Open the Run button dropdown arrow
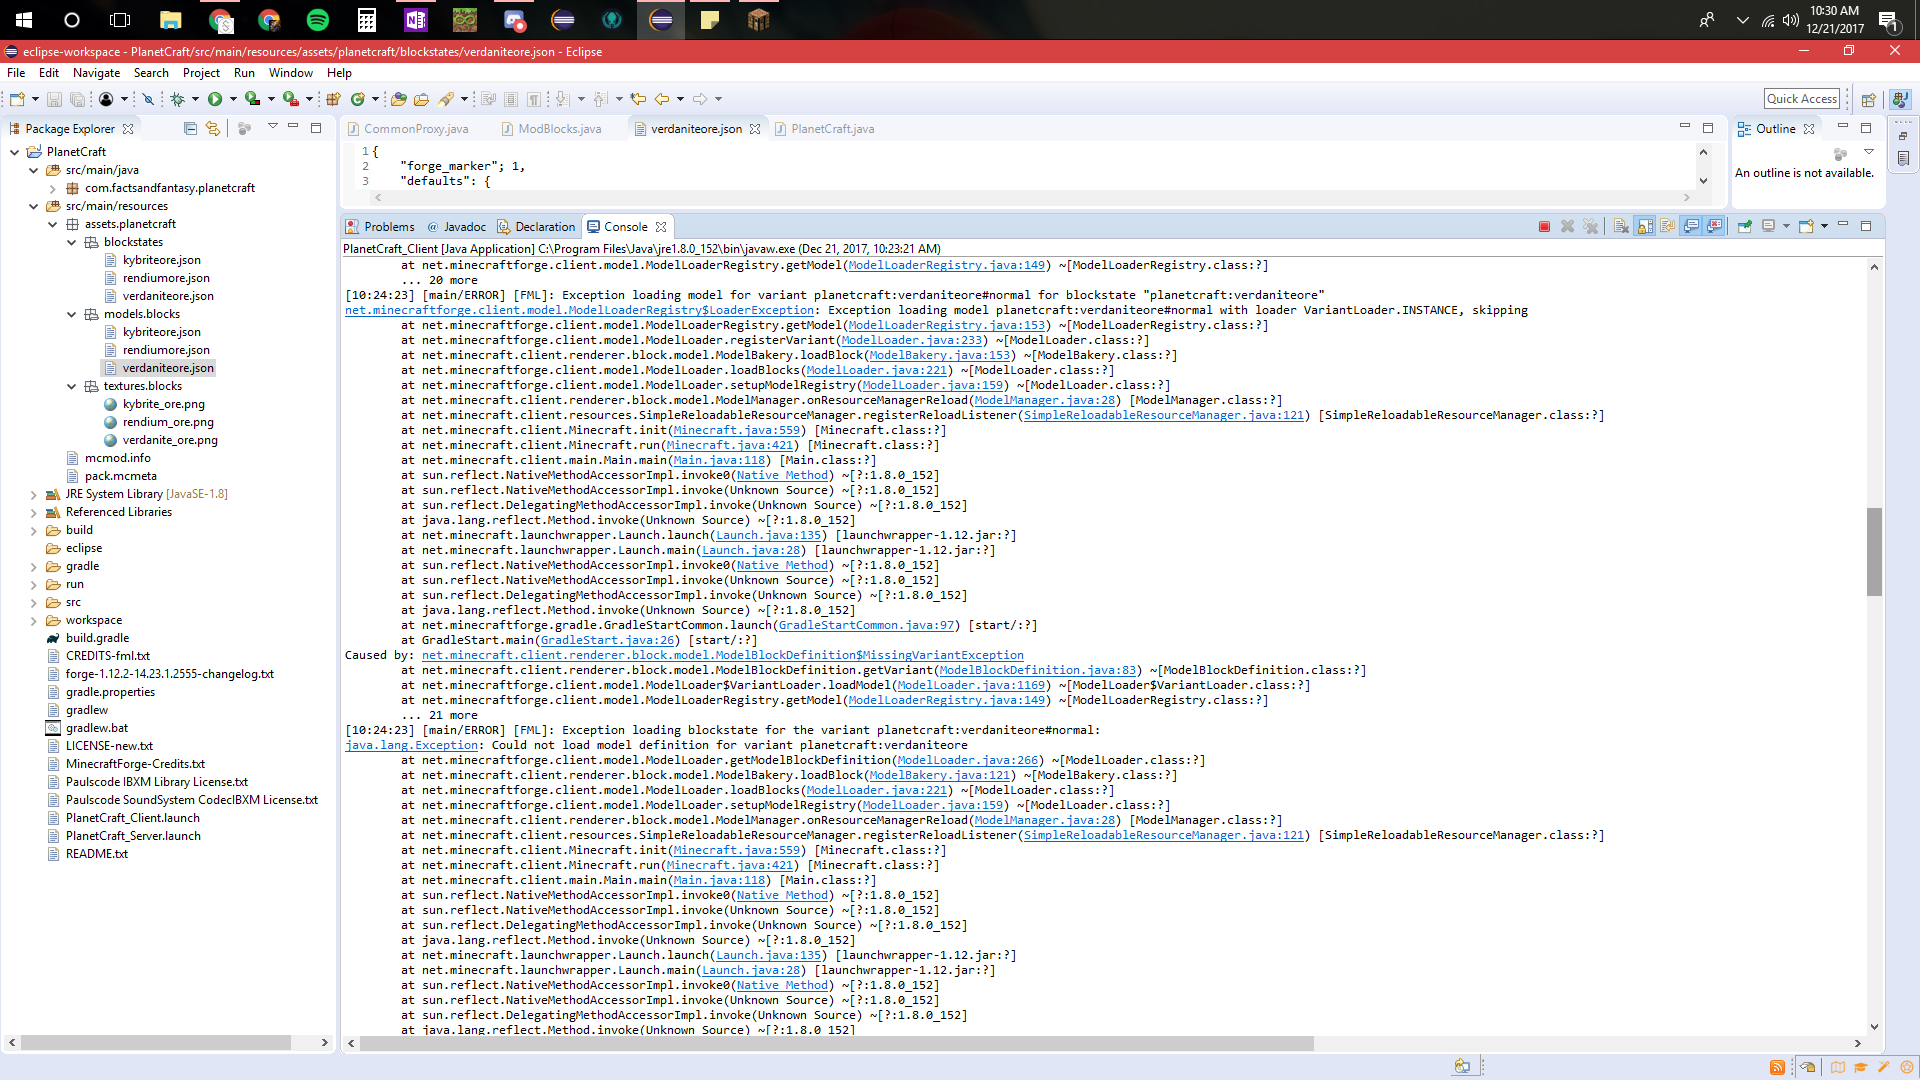 pyautogui.click(x=233, y=99)
